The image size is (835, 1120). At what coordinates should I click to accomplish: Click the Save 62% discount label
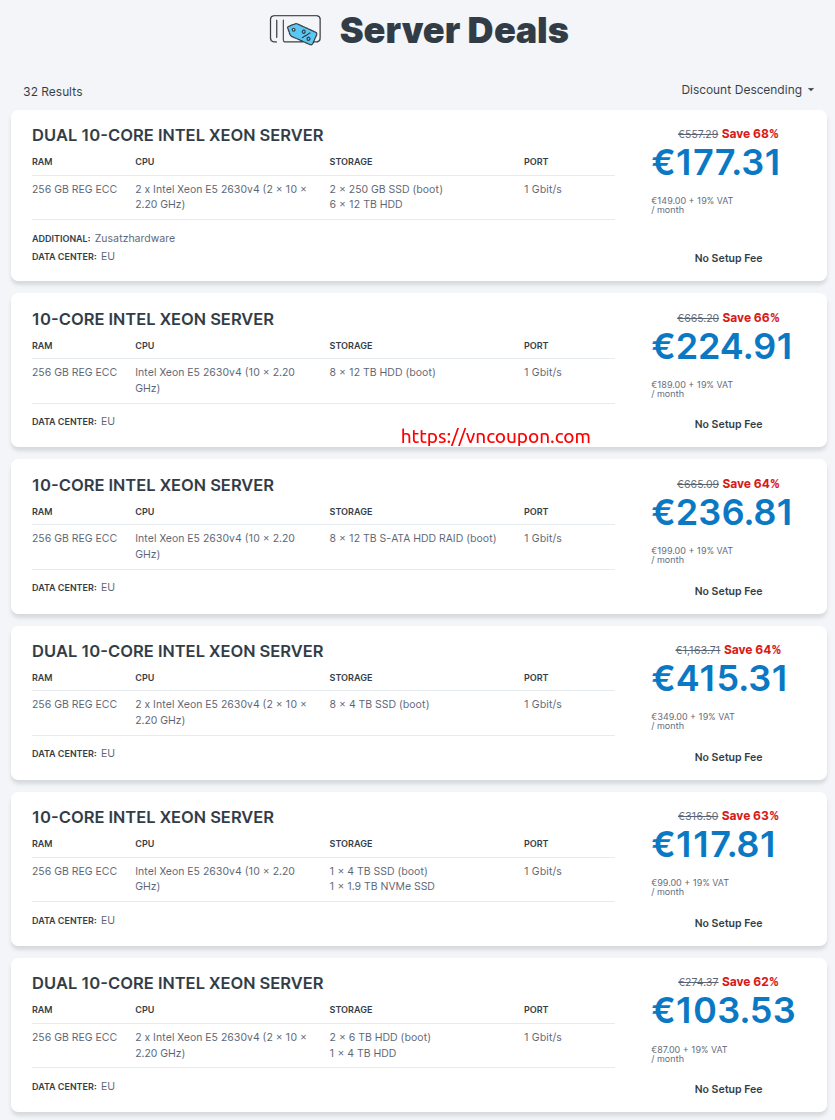click(x=750, y=981)
